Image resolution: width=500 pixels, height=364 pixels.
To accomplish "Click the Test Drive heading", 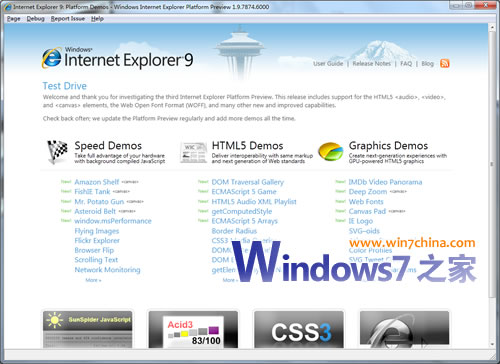I will coord(65,86).
